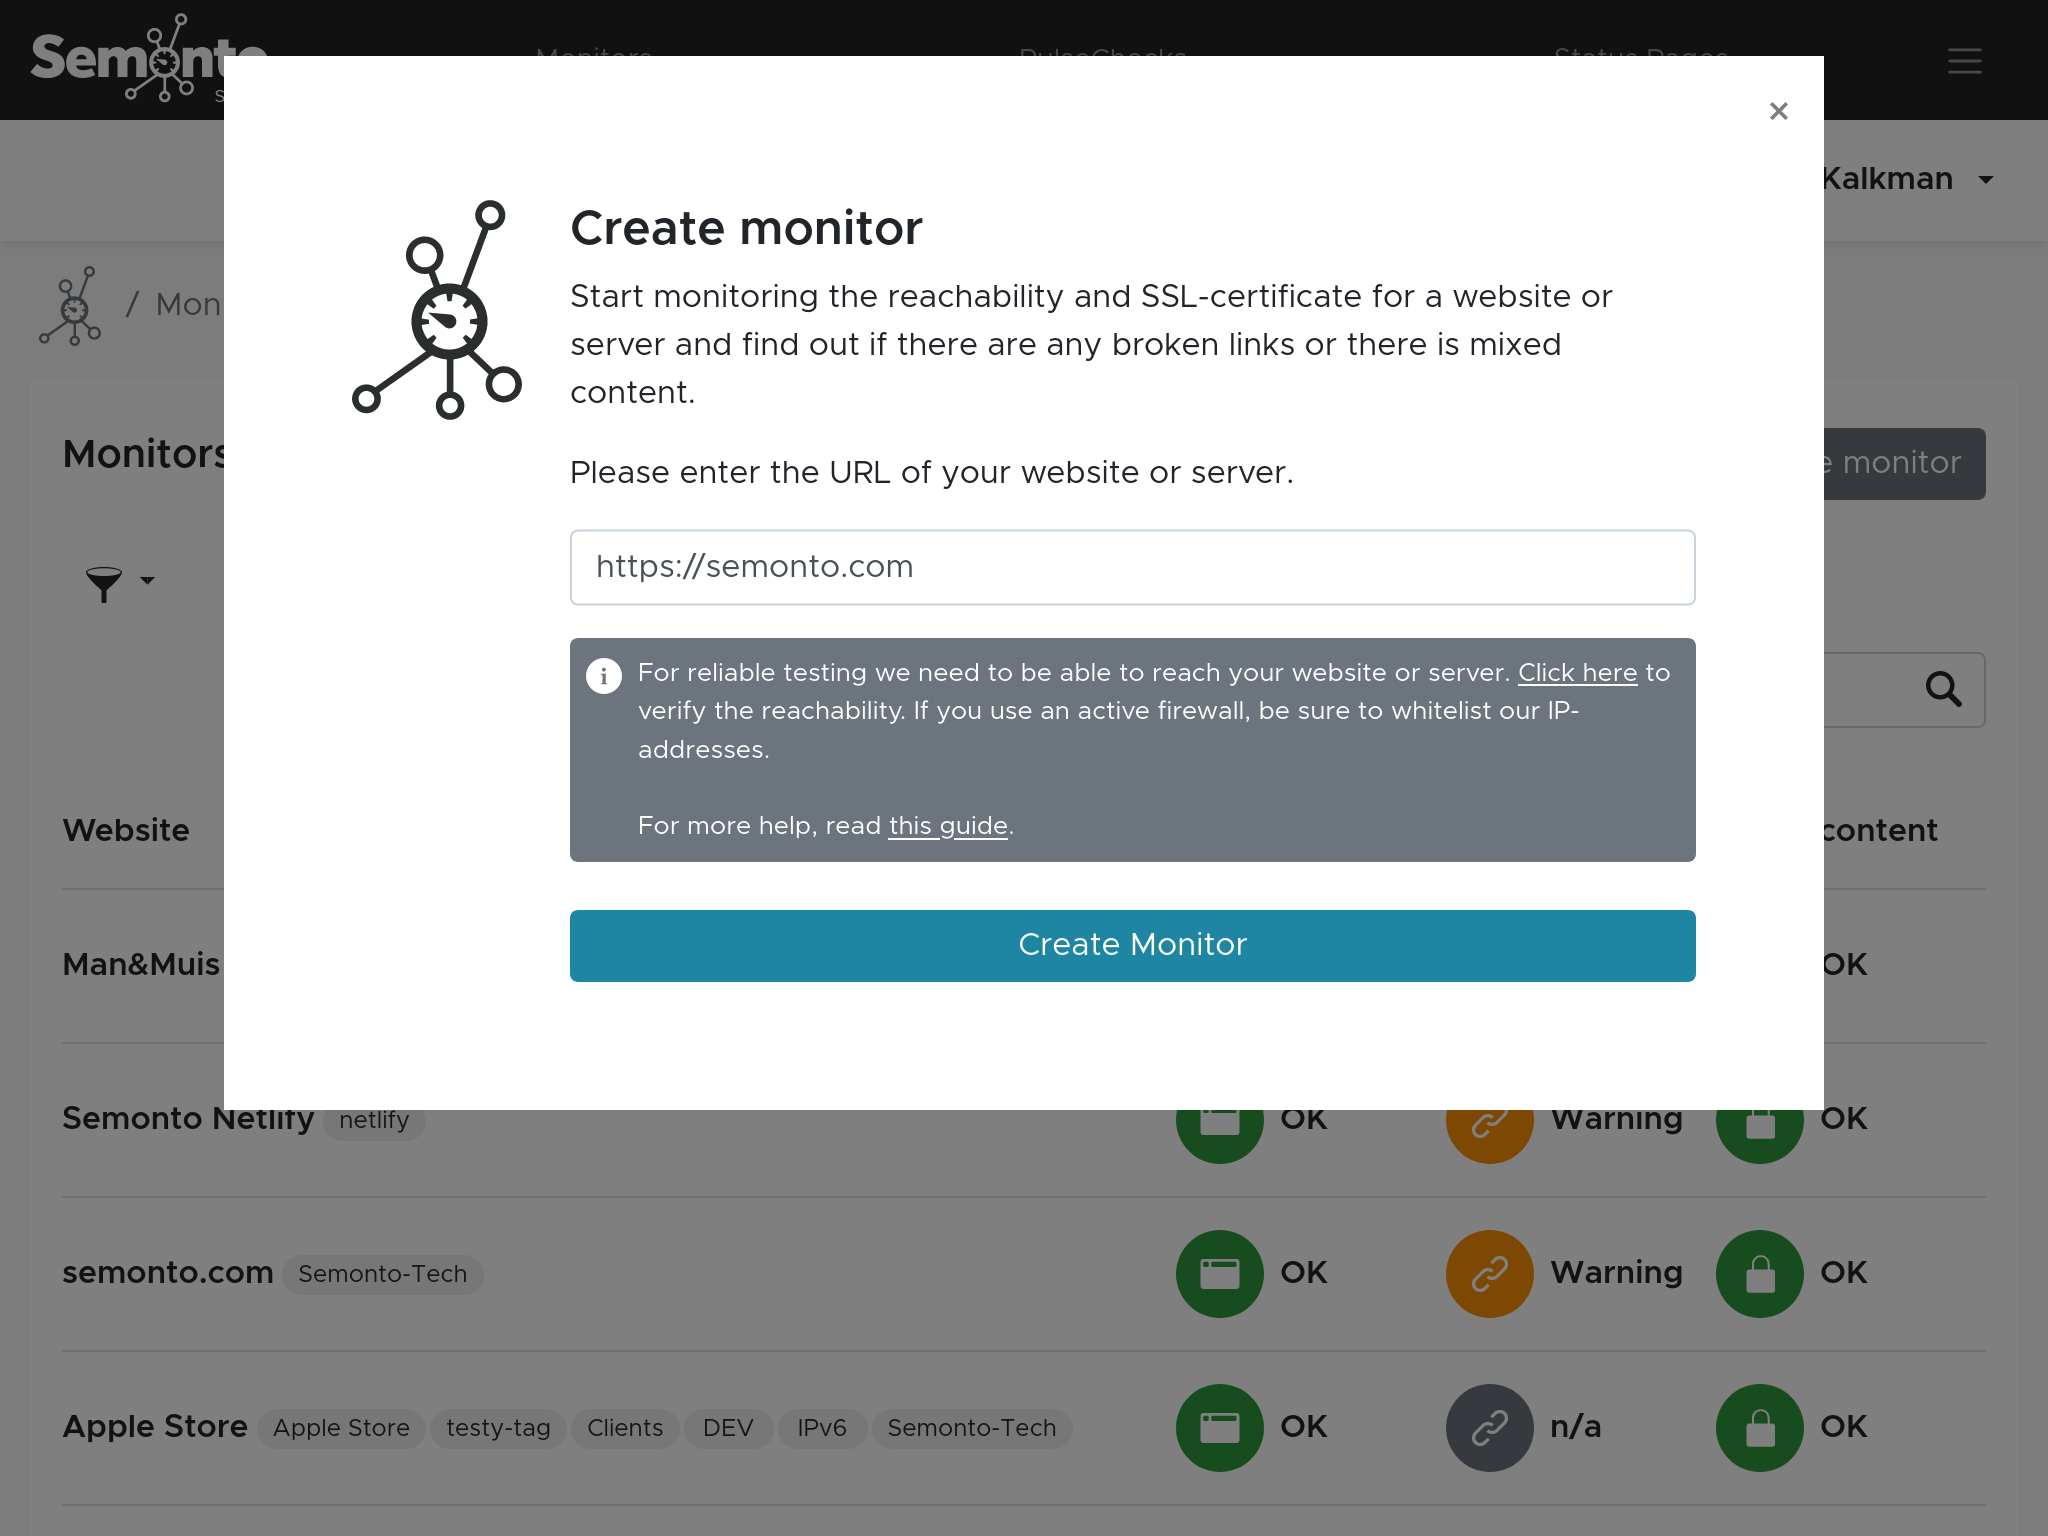Open the hamburger menu icon
The width and height of the screenshot is (2048, 1536).
click(1964, 61)
